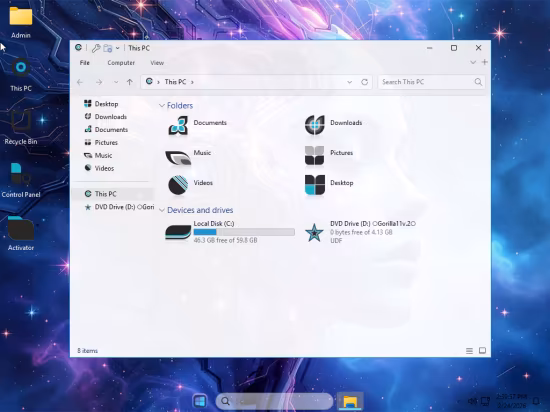Go up one level with up arrow
This screenshot has height=412, width=550.
coord(130,82)
